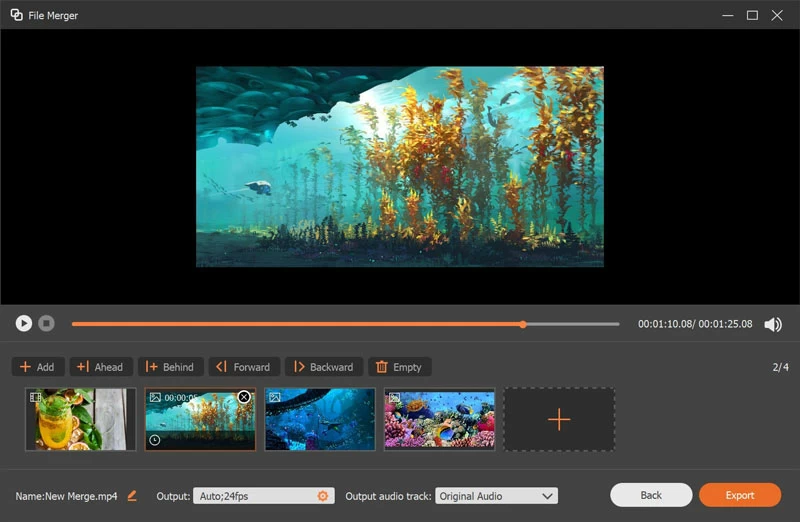Mute the volume speaker icon
This screenshot has height=522, width=800.
click(773, 325)
